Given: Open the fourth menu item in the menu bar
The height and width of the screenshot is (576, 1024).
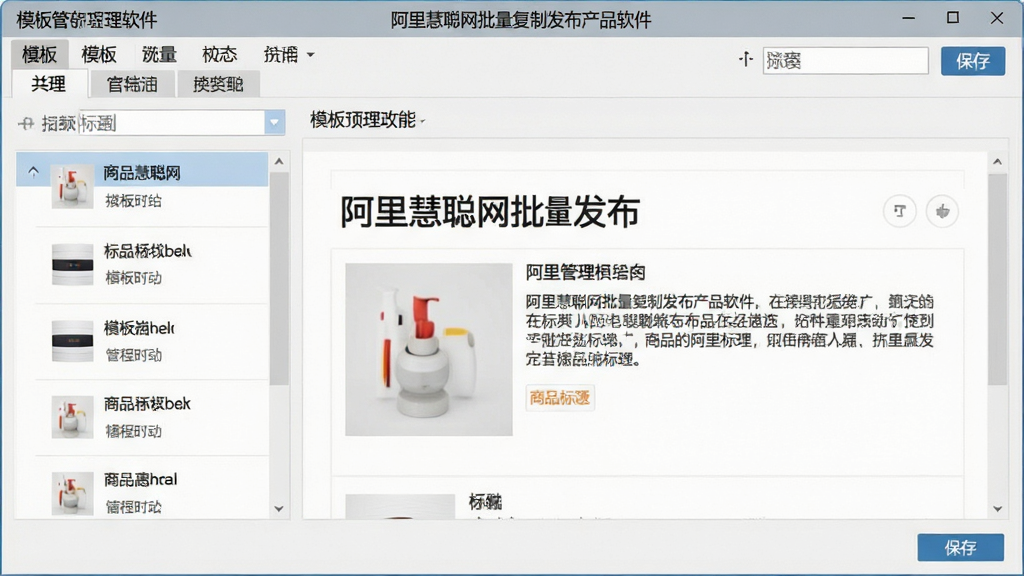Looking at the screenshot, I should 219,54.
